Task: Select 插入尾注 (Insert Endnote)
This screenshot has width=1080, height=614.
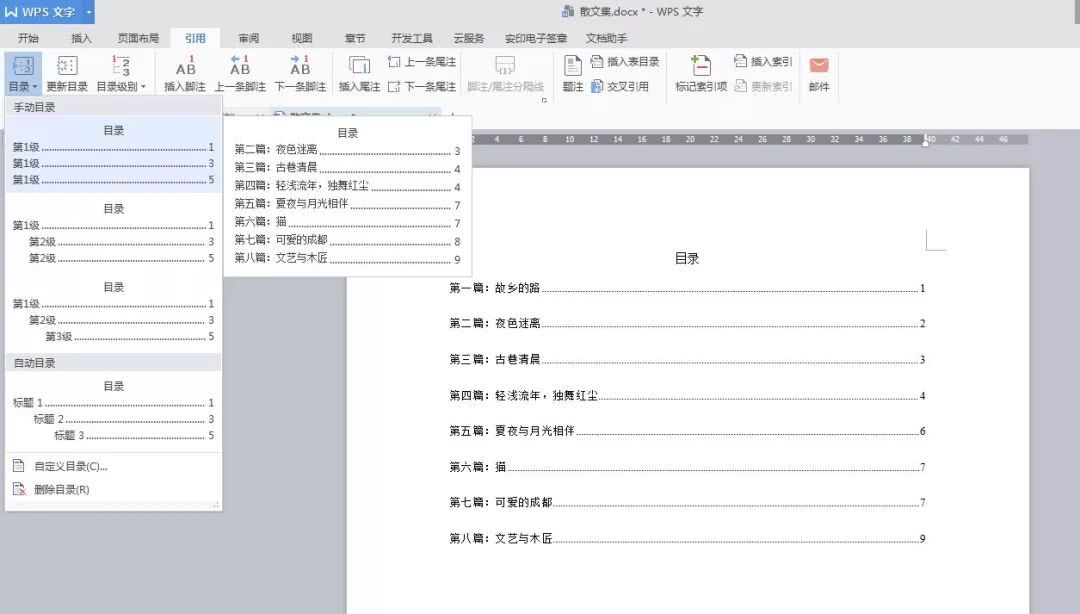Action: [360, 72]
